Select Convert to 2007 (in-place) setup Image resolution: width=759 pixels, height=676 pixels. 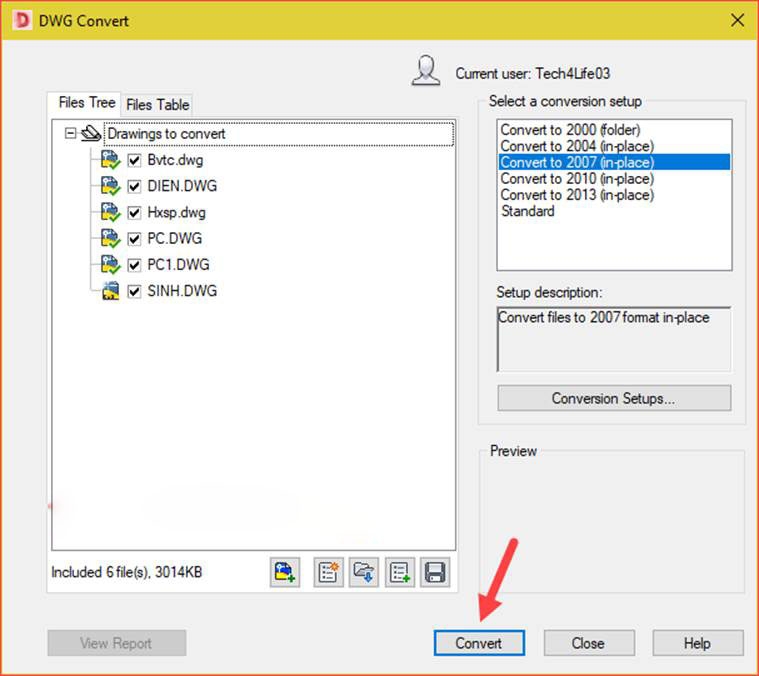(x=614, y=162)
